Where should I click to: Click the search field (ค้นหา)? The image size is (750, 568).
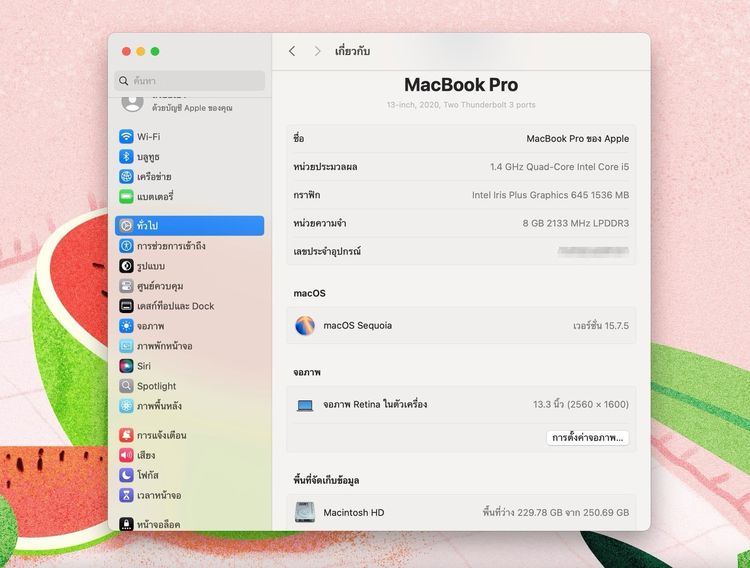click(190, 80)
